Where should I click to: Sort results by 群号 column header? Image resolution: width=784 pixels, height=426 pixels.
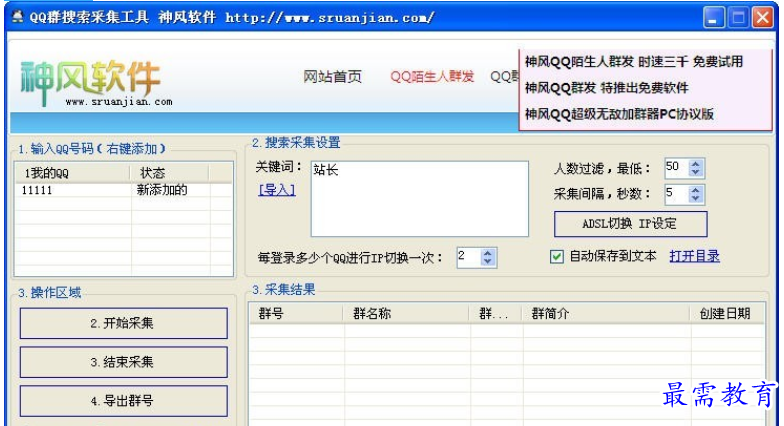[296, 314]
